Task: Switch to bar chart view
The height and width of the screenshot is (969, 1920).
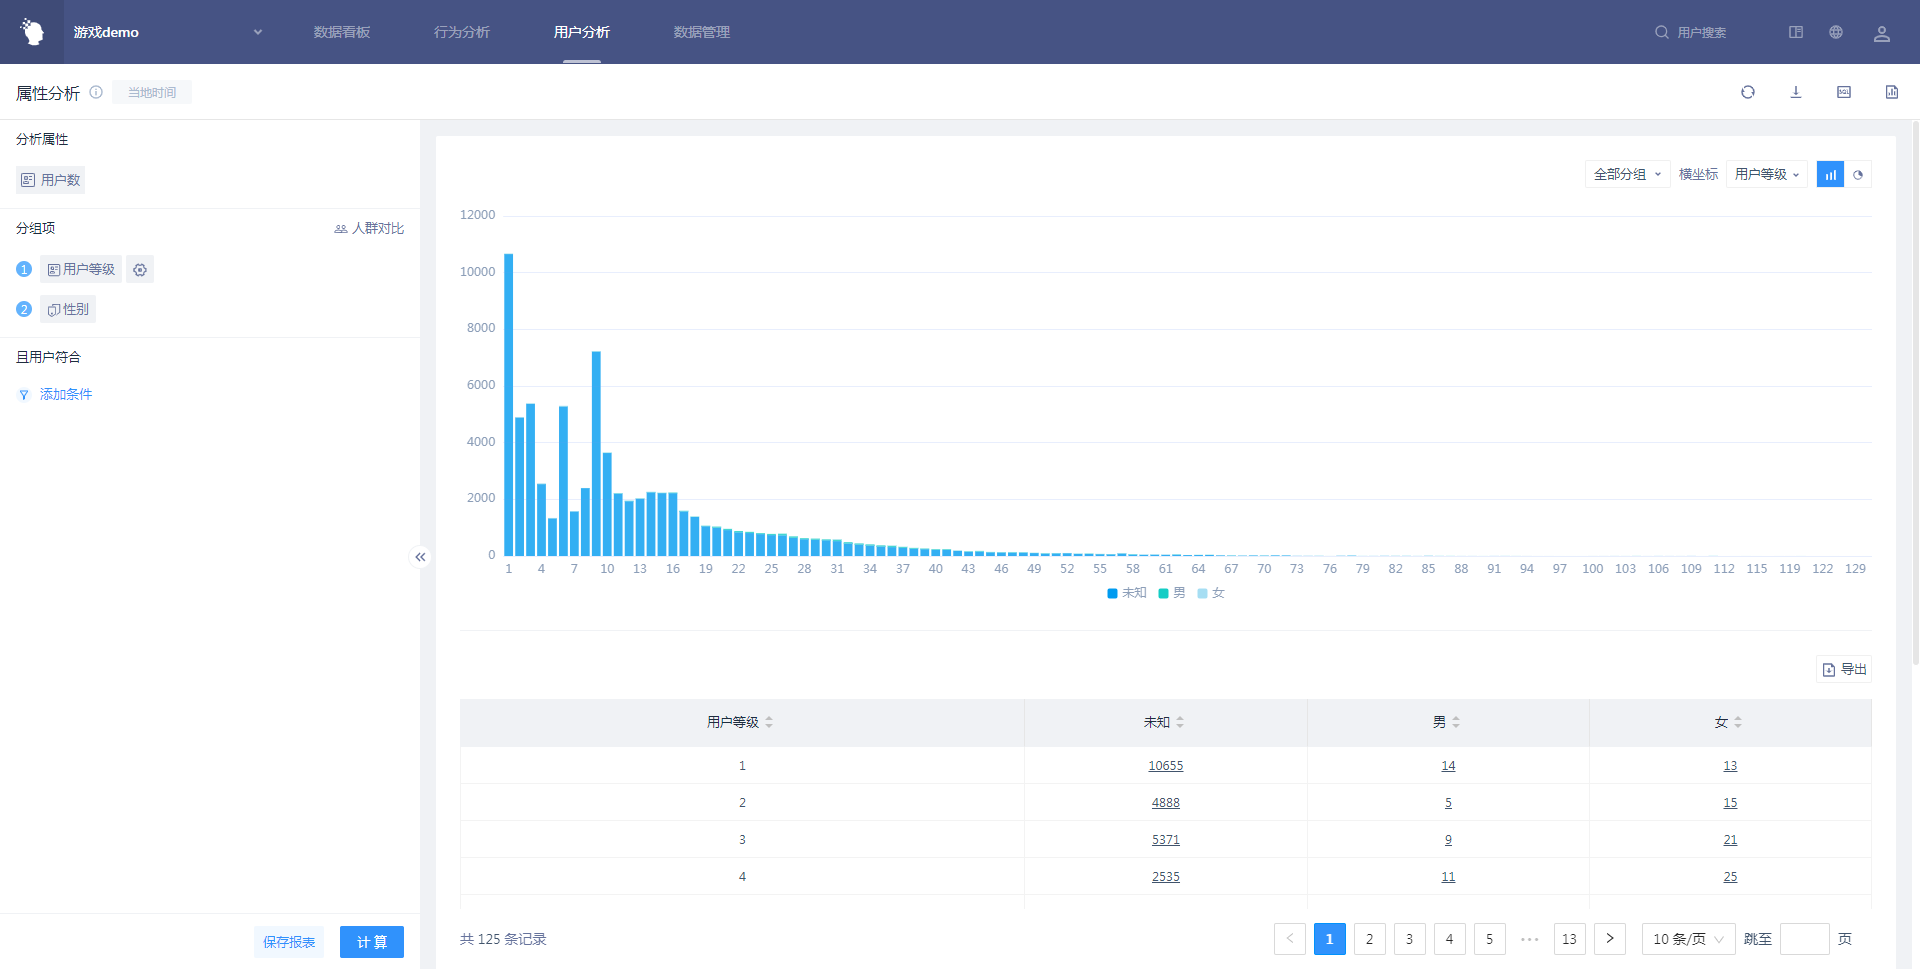Action: tap(1830, 175)
